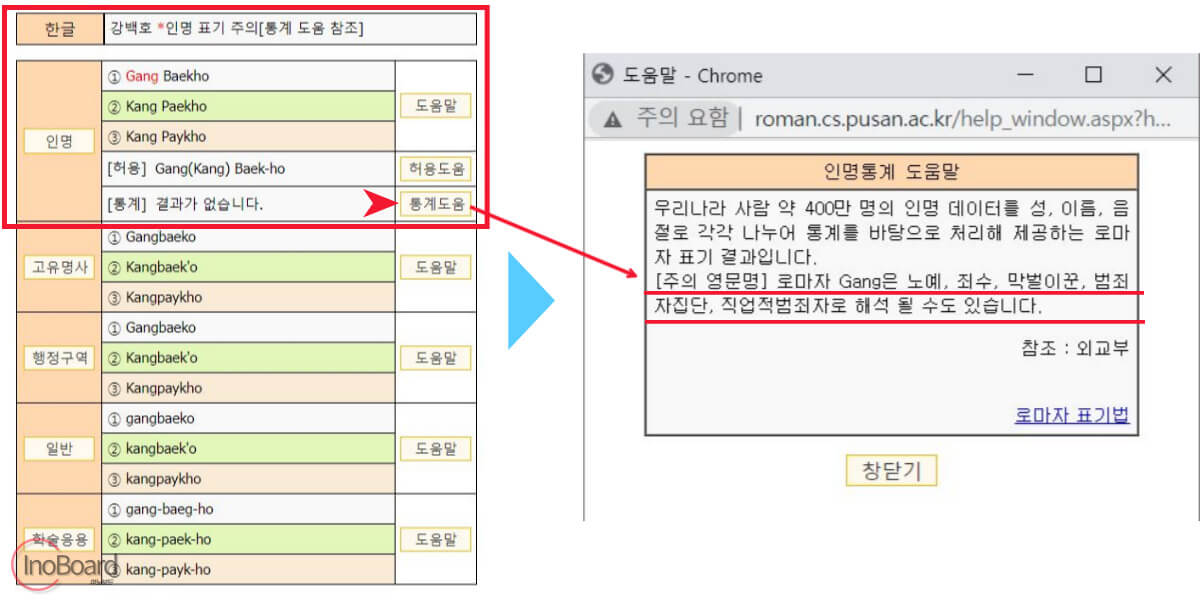Image resolution: width=1200 pixels, height=600 pixels.
Task: Click the 통계도움 button
Action: (436, 204)
